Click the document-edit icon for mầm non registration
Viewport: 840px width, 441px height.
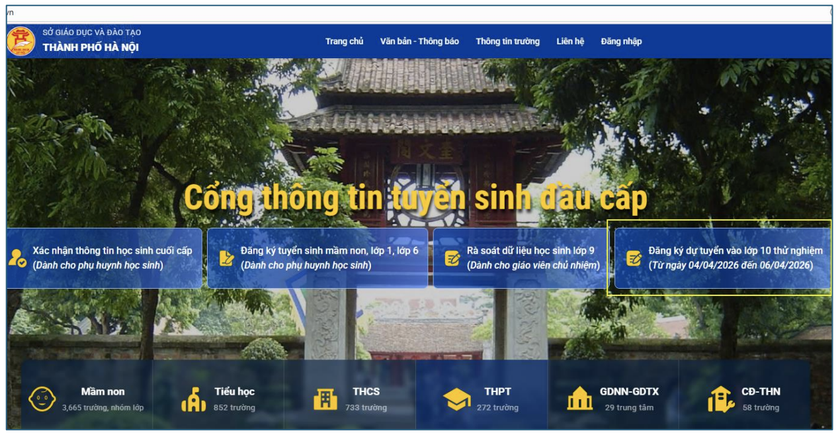pyautogui.click(x=227, y=258)
